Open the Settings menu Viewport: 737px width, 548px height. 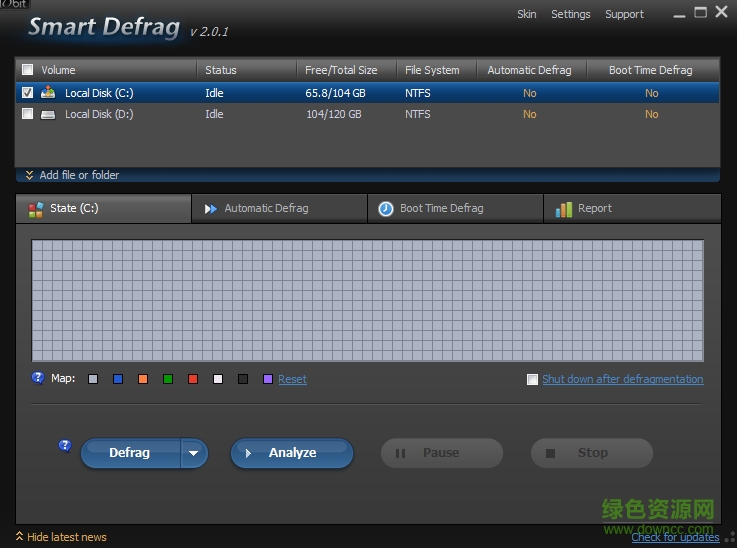click(x=570, y=14)
